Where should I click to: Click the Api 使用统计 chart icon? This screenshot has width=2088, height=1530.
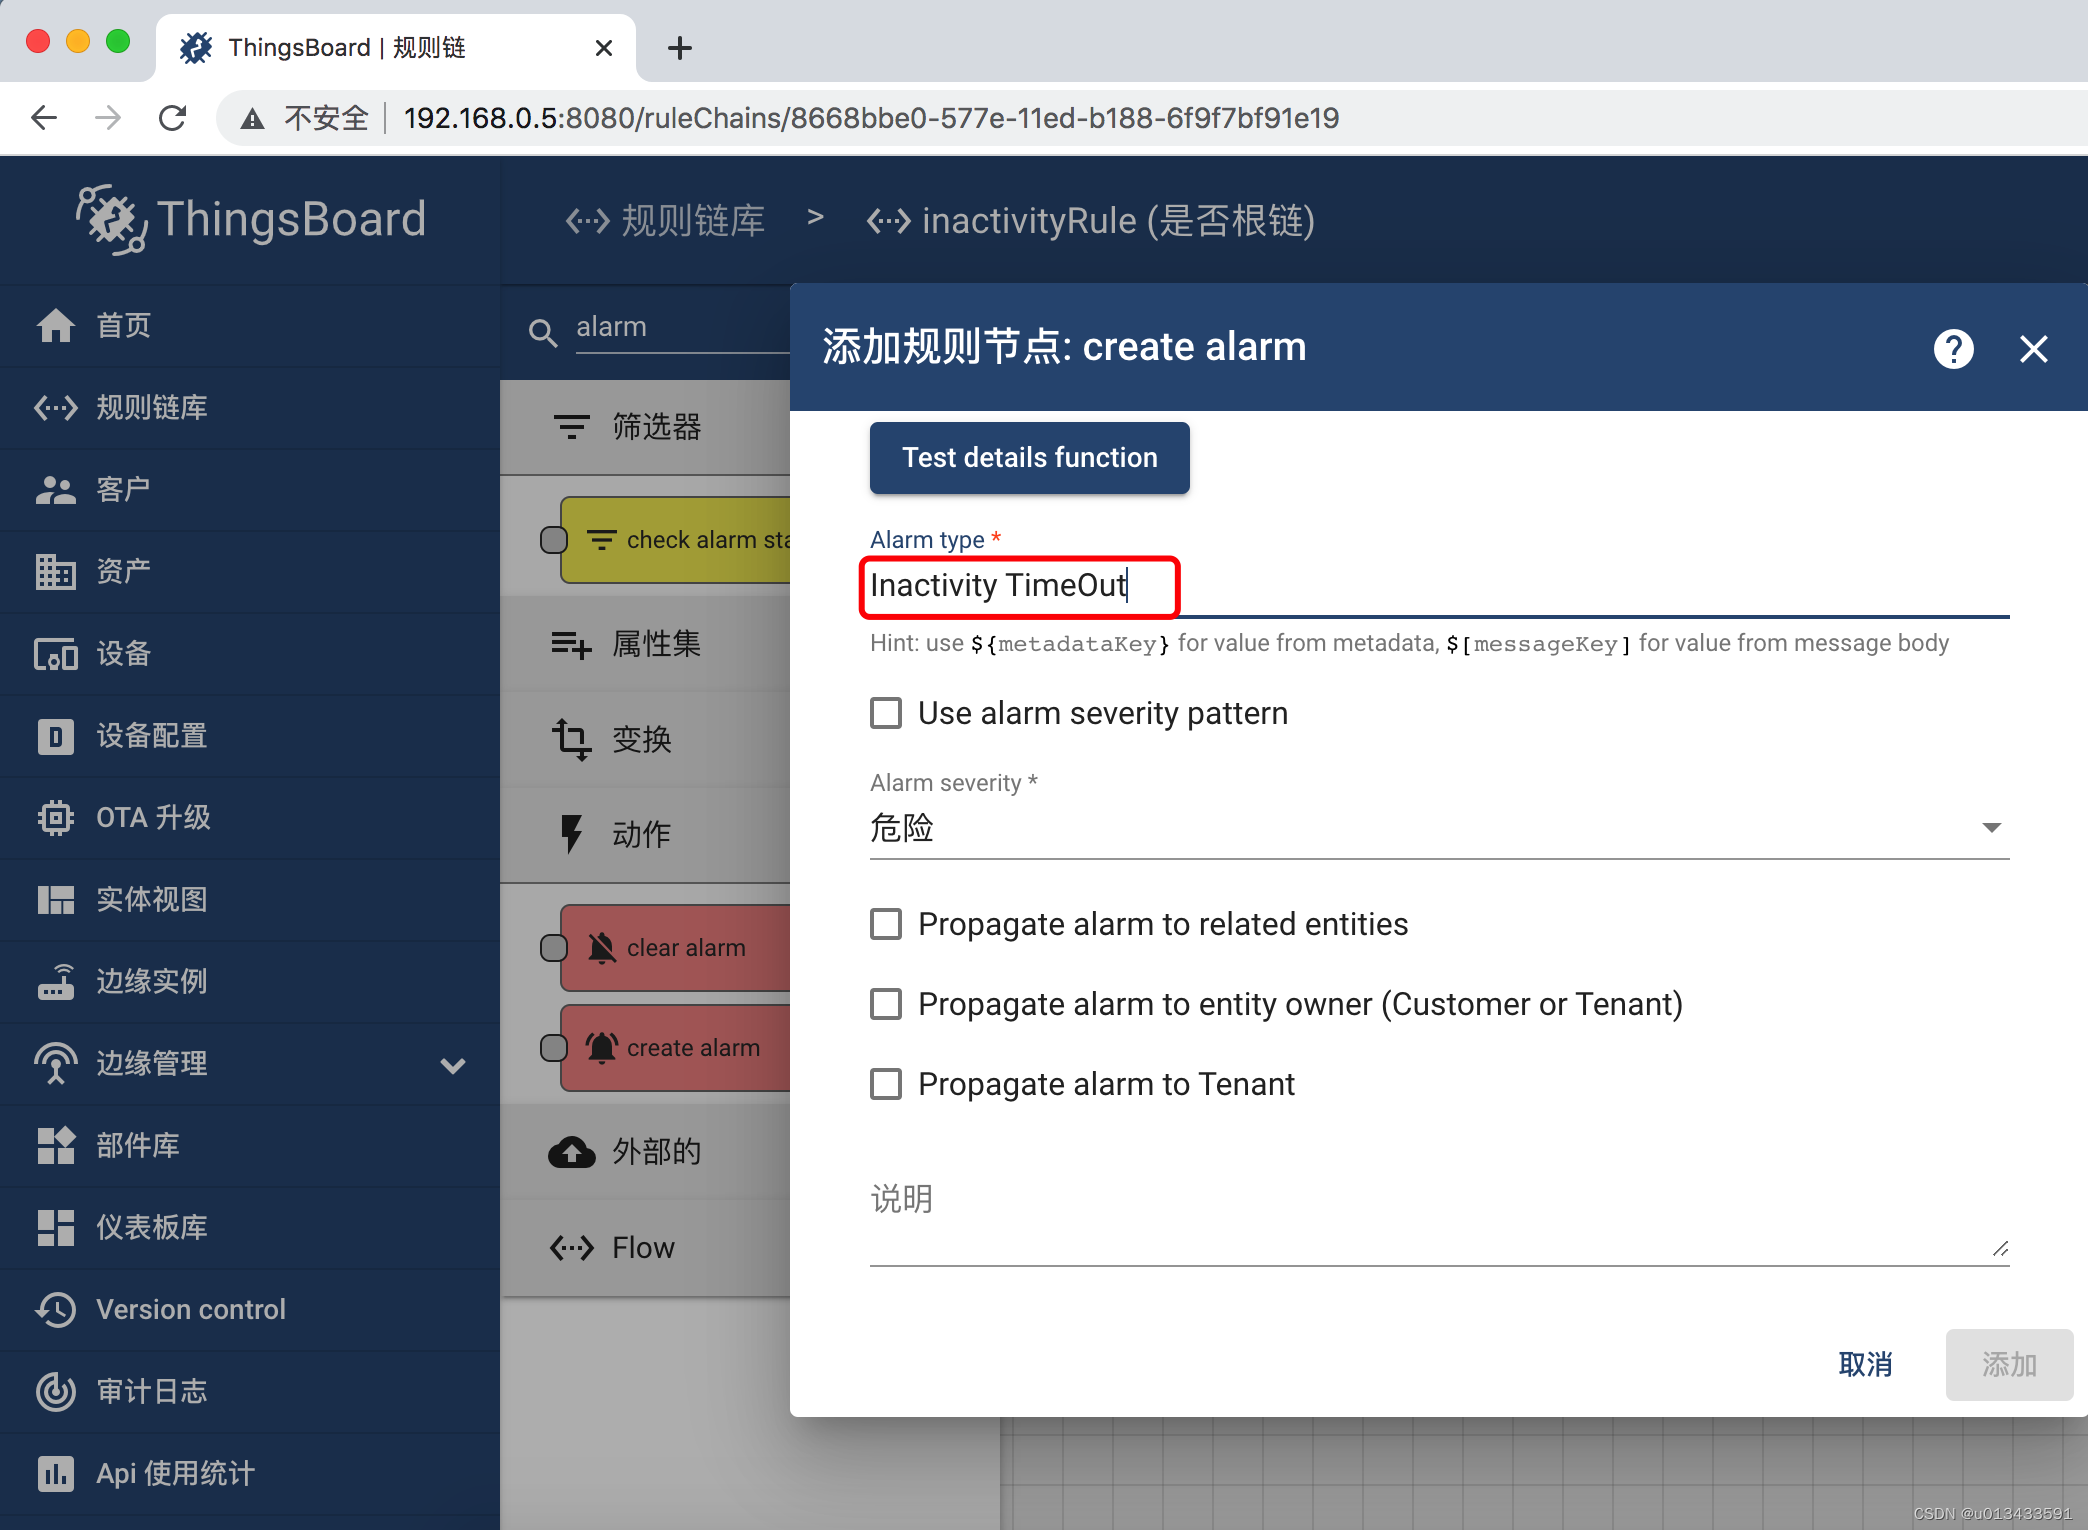click(56, 1474)
